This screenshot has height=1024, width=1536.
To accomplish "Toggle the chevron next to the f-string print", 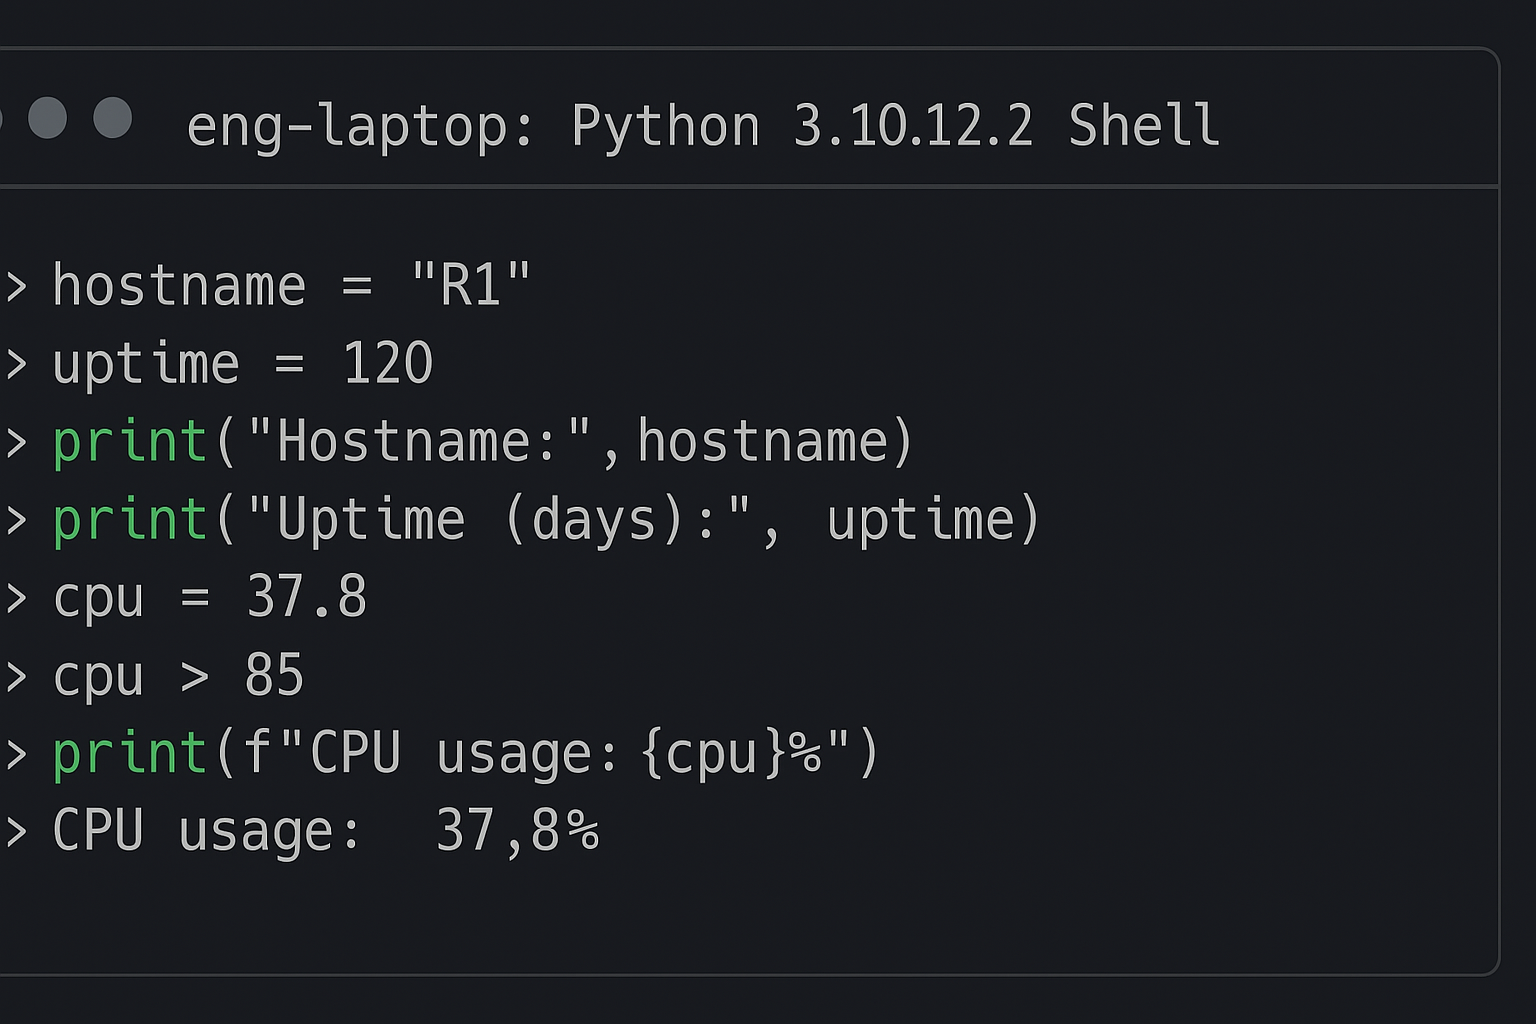I will tap(14, 753).
